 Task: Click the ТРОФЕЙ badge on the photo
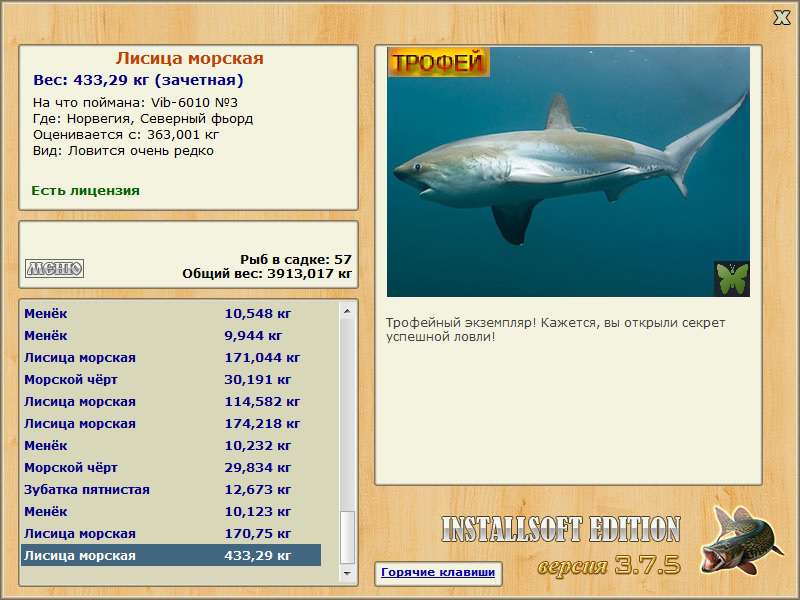tap(439, 62)
